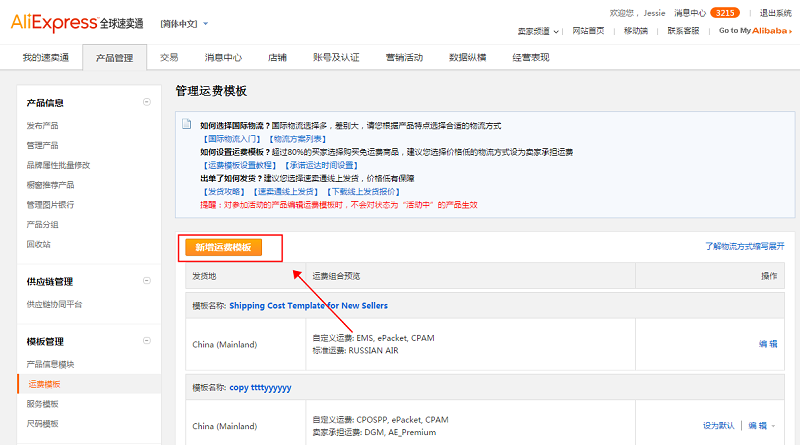
Task: Open 尺码模板 in sidebar
Action: pyautogui.click(x=42, y=424)
